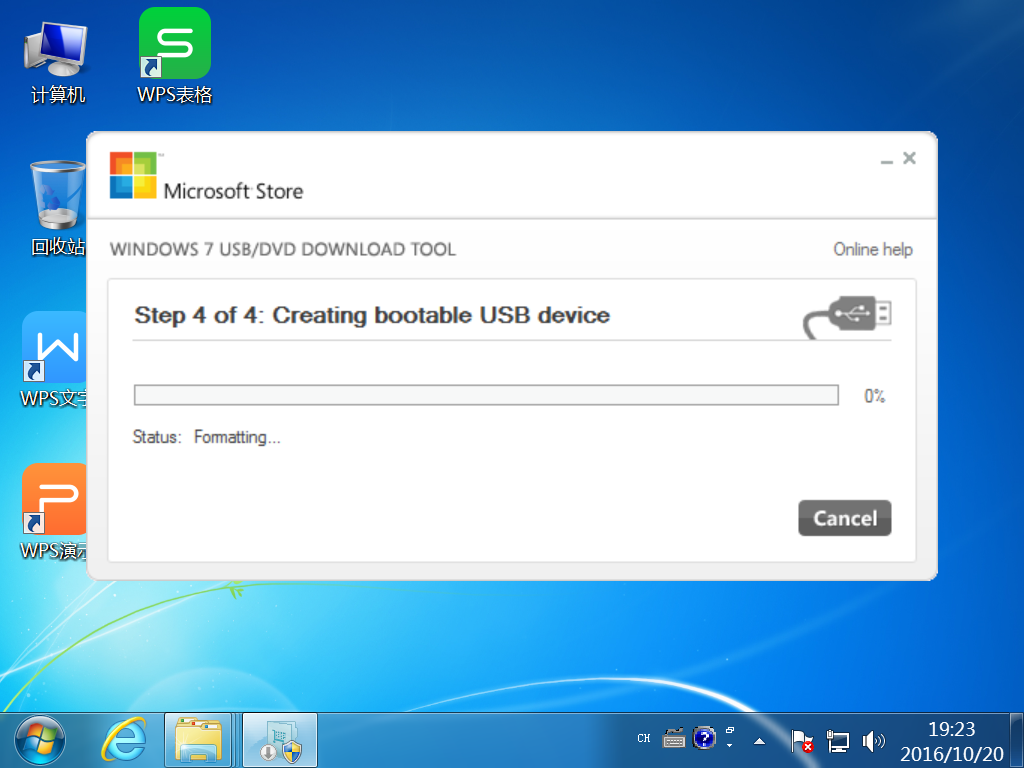Open the Windows Start menu
This screenshot has width=1024, height=768.
tap(40, 741)
